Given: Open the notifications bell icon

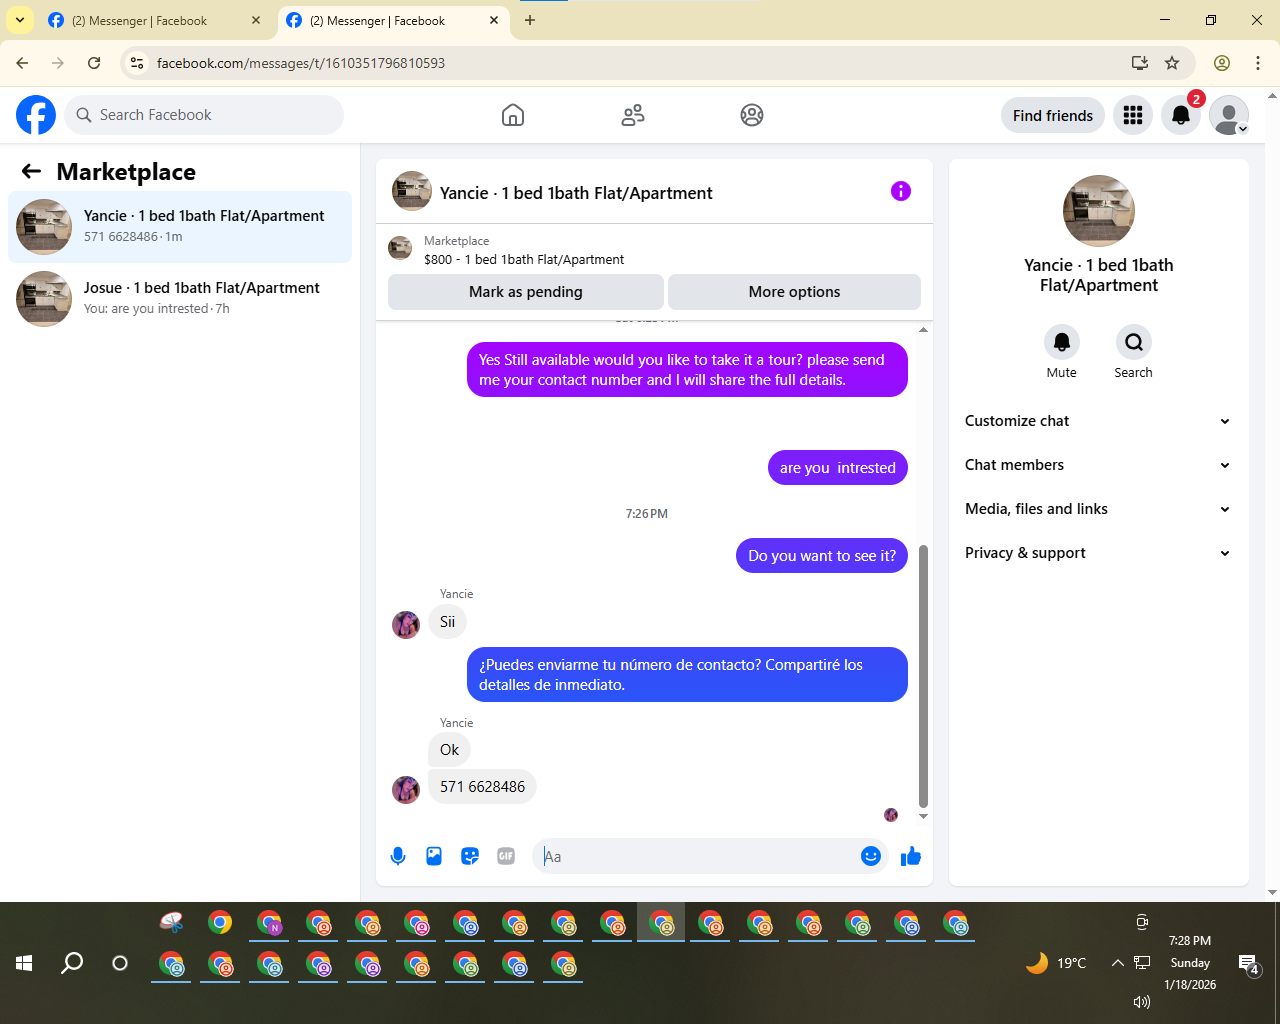Looking at the screenshot, I should tap(1181, 116).
